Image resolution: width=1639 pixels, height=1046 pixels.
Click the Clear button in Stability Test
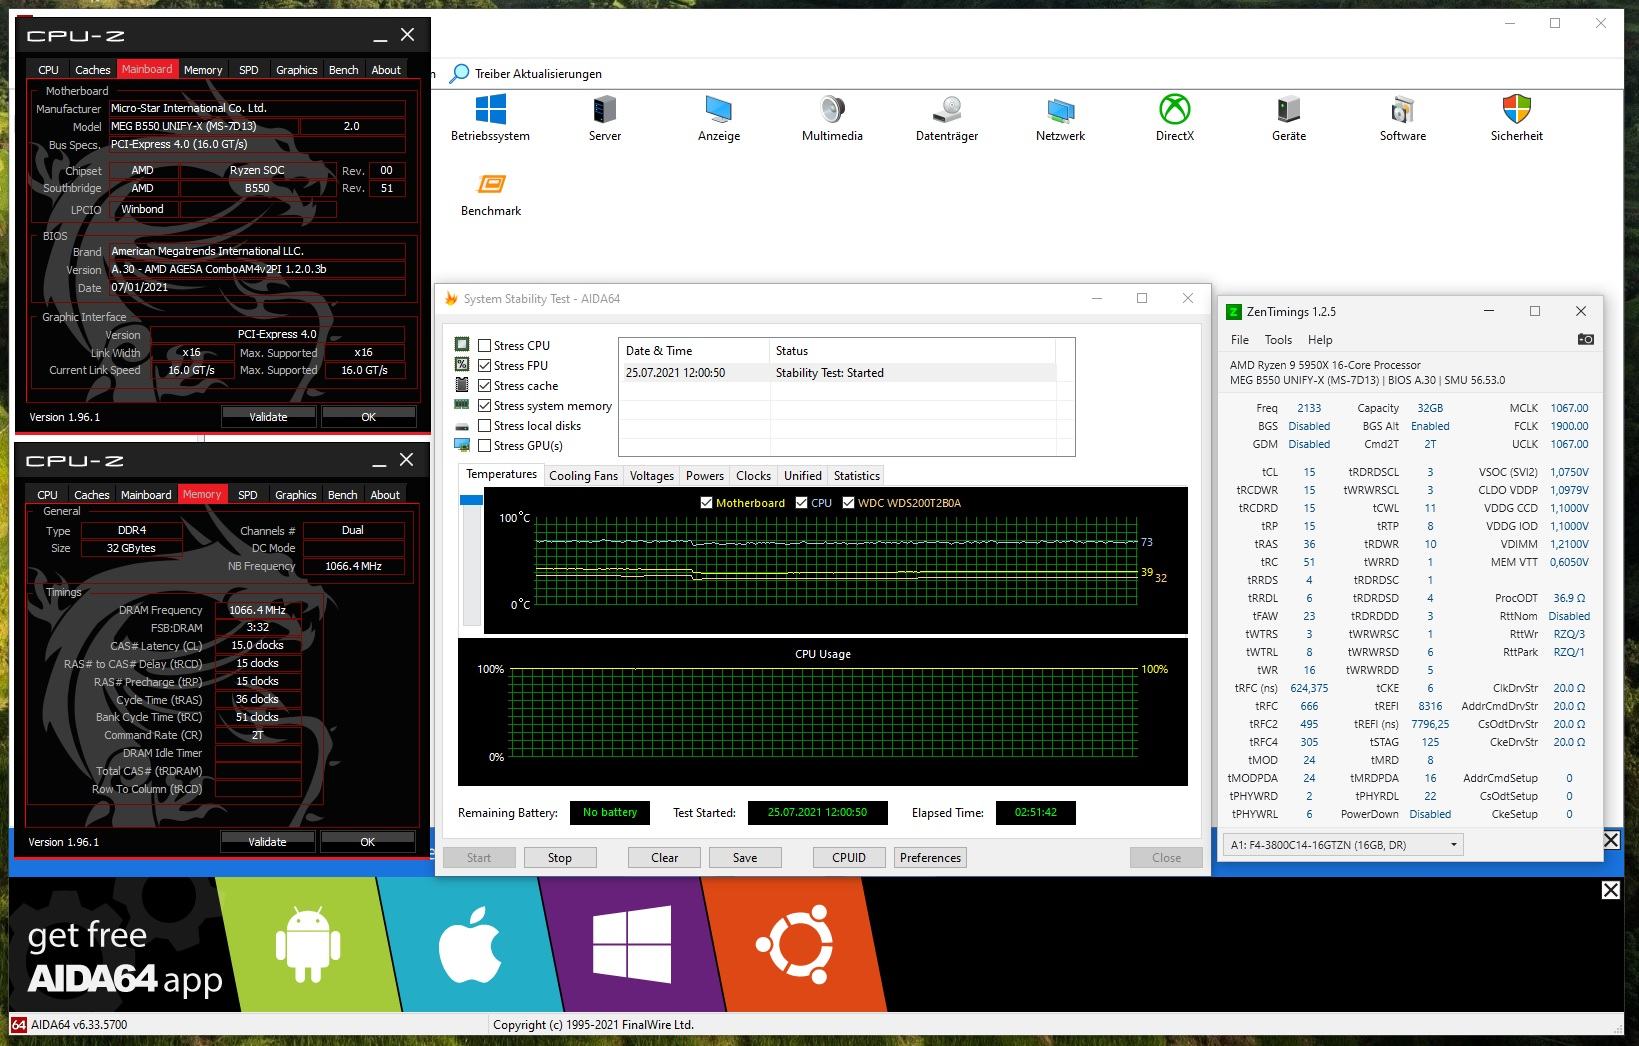pyautogui.click(x=664, y=857)
